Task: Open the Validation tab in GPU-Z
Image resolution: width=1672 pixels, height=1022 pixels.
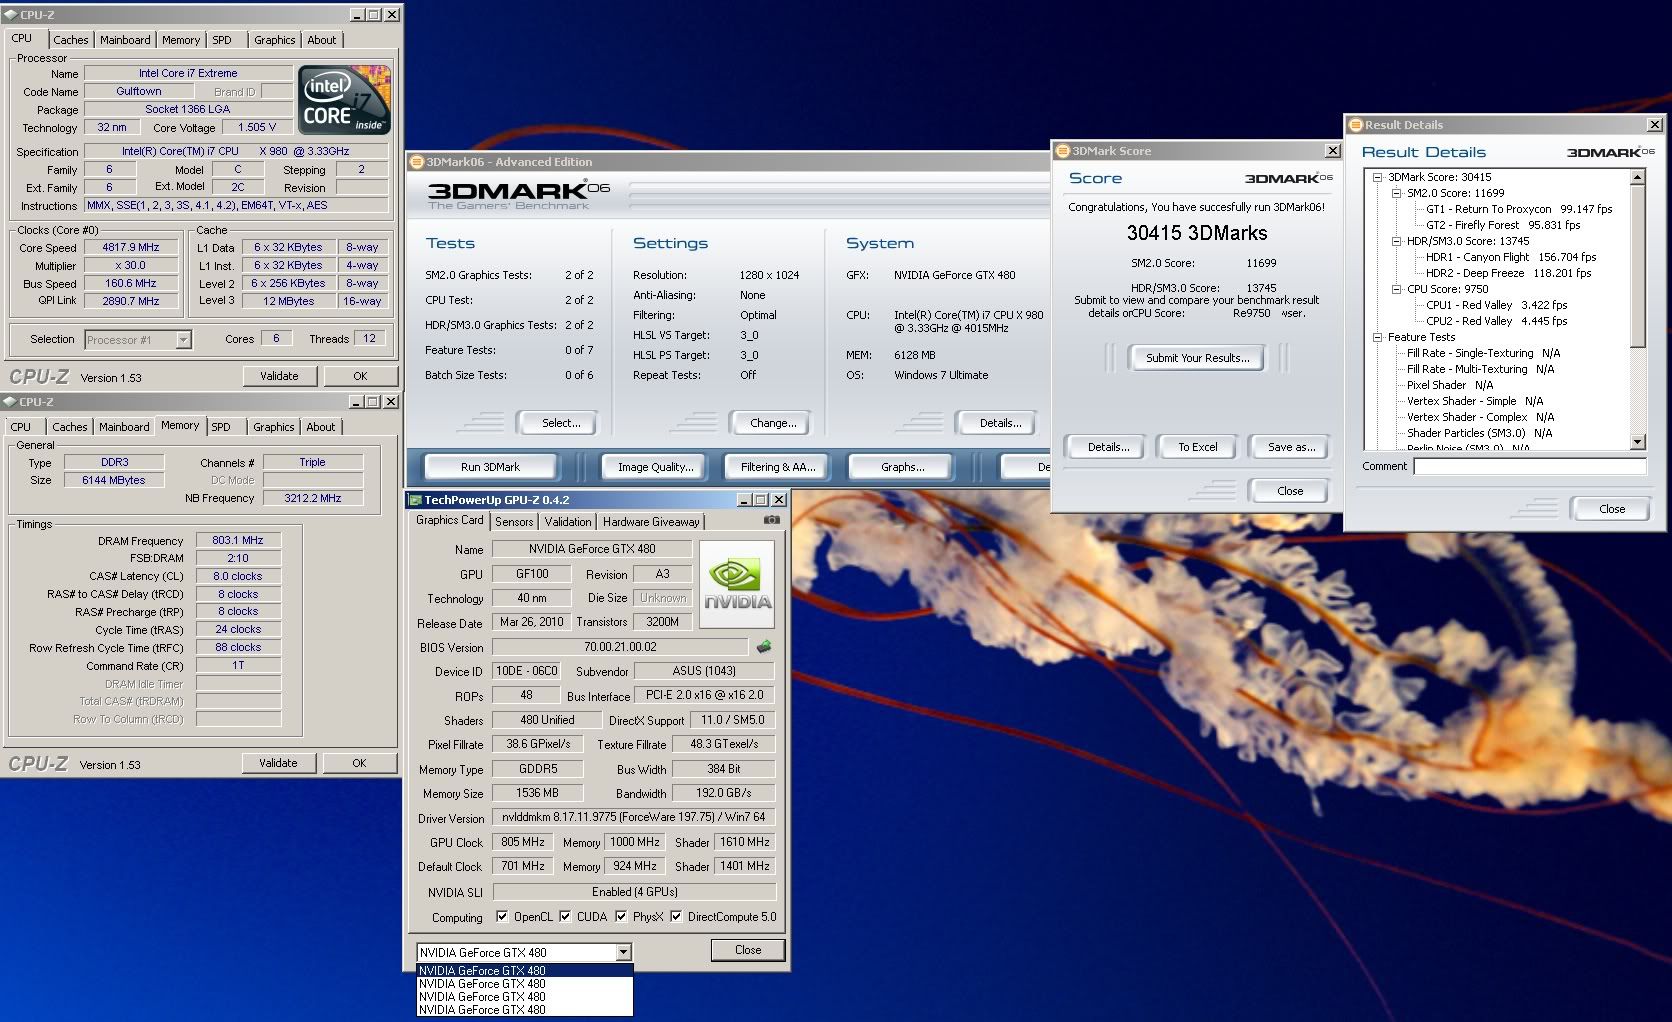Action: [x=568, y=522]
